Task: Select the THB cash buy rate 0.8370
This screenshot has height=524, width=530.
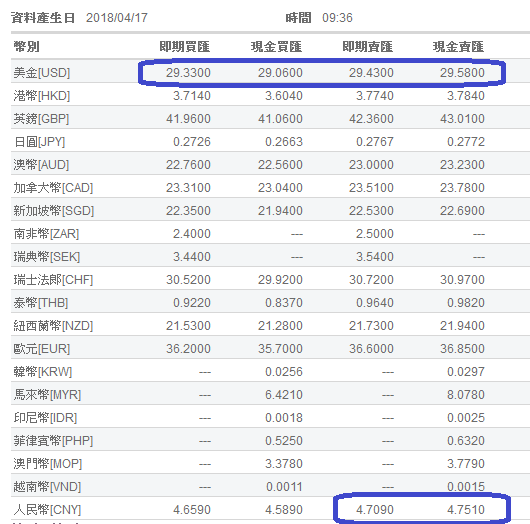Action: coord(284,303)
